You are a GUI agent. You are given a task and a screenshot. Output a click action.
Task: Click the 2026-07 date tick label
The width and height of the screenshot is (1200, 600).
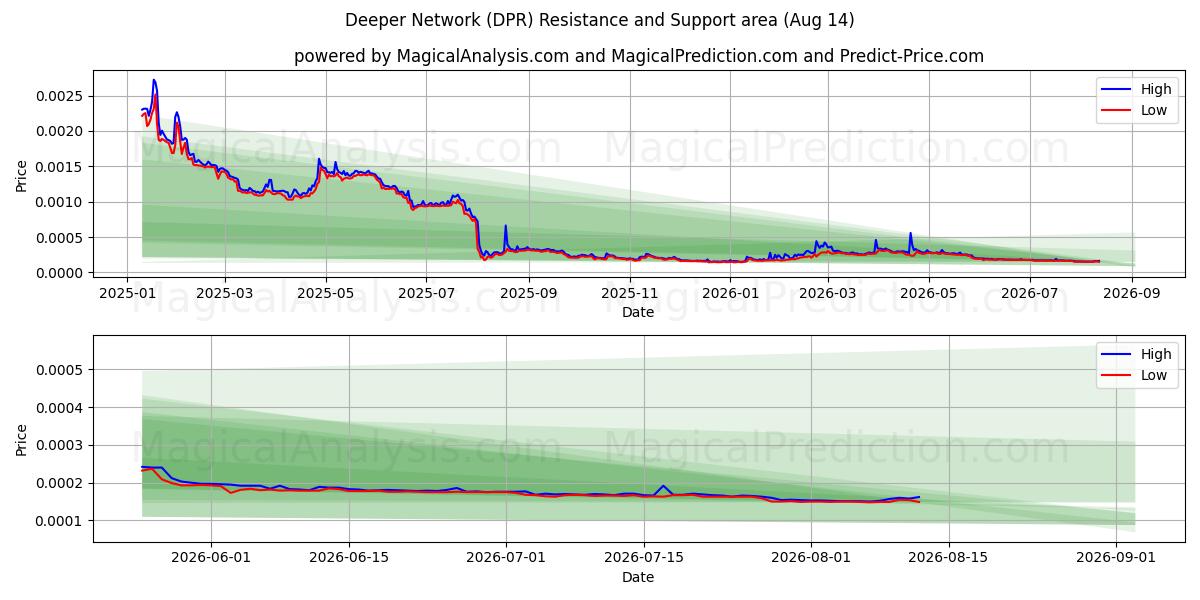point(1030,292)
